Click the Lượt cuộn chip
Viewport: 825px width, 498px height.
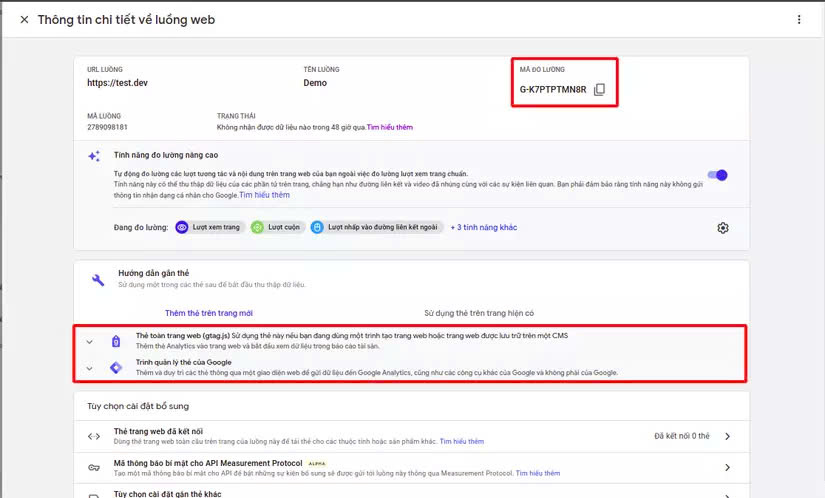[x=277, y=227]
